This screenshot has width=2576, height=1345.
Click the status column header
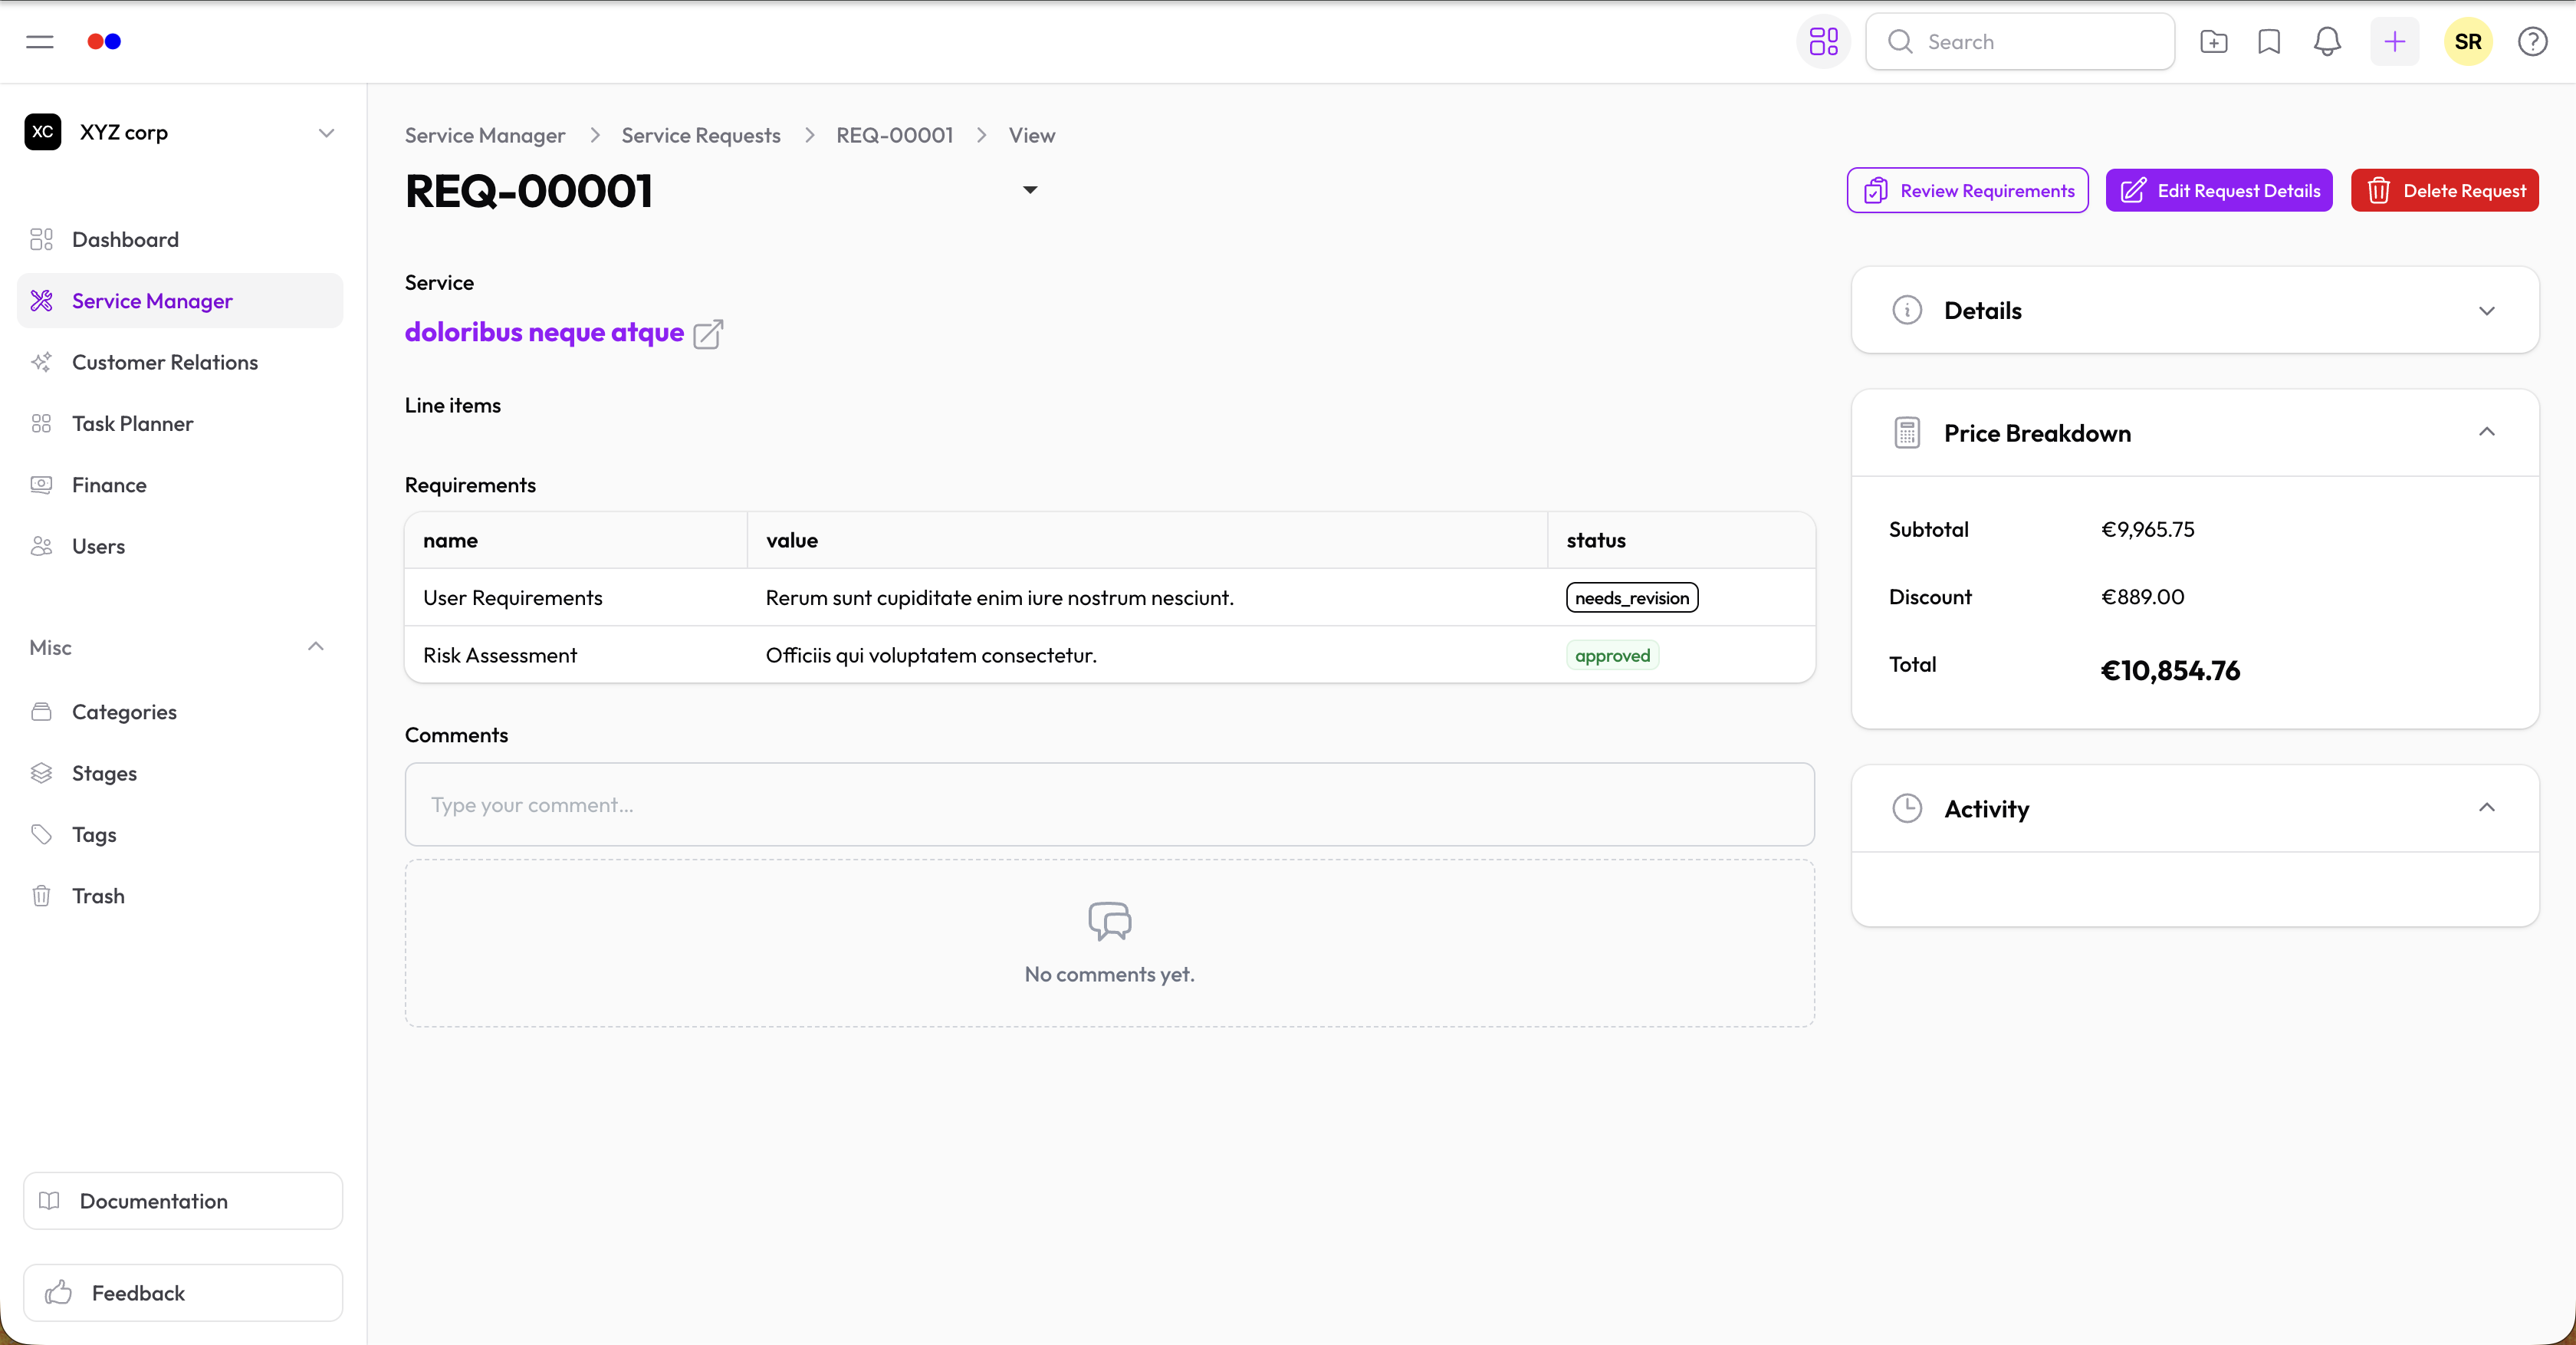coord(1596,540)
